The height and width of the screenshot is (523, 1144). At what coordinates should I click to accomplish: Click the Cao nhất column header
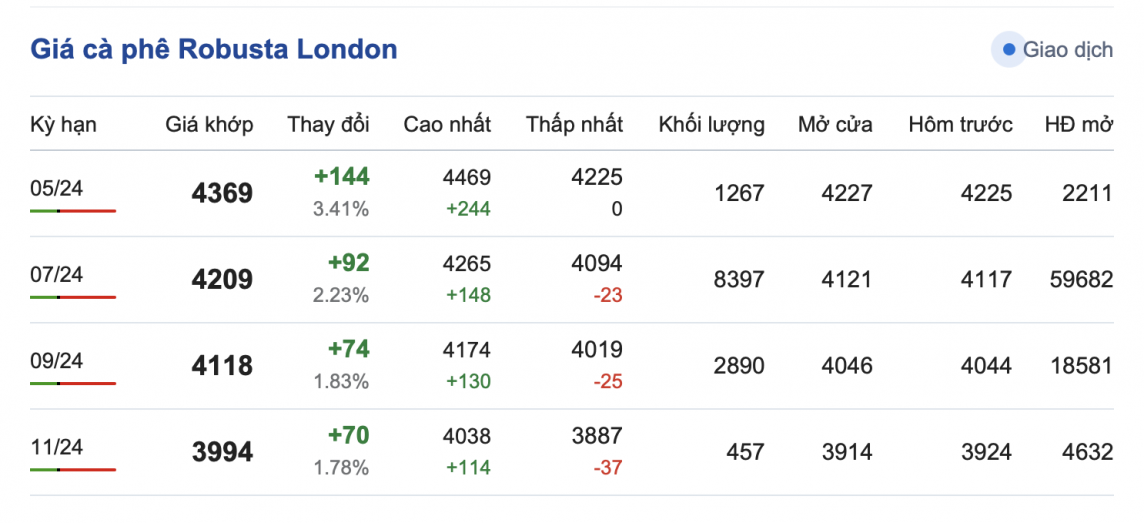coord(447,125)
